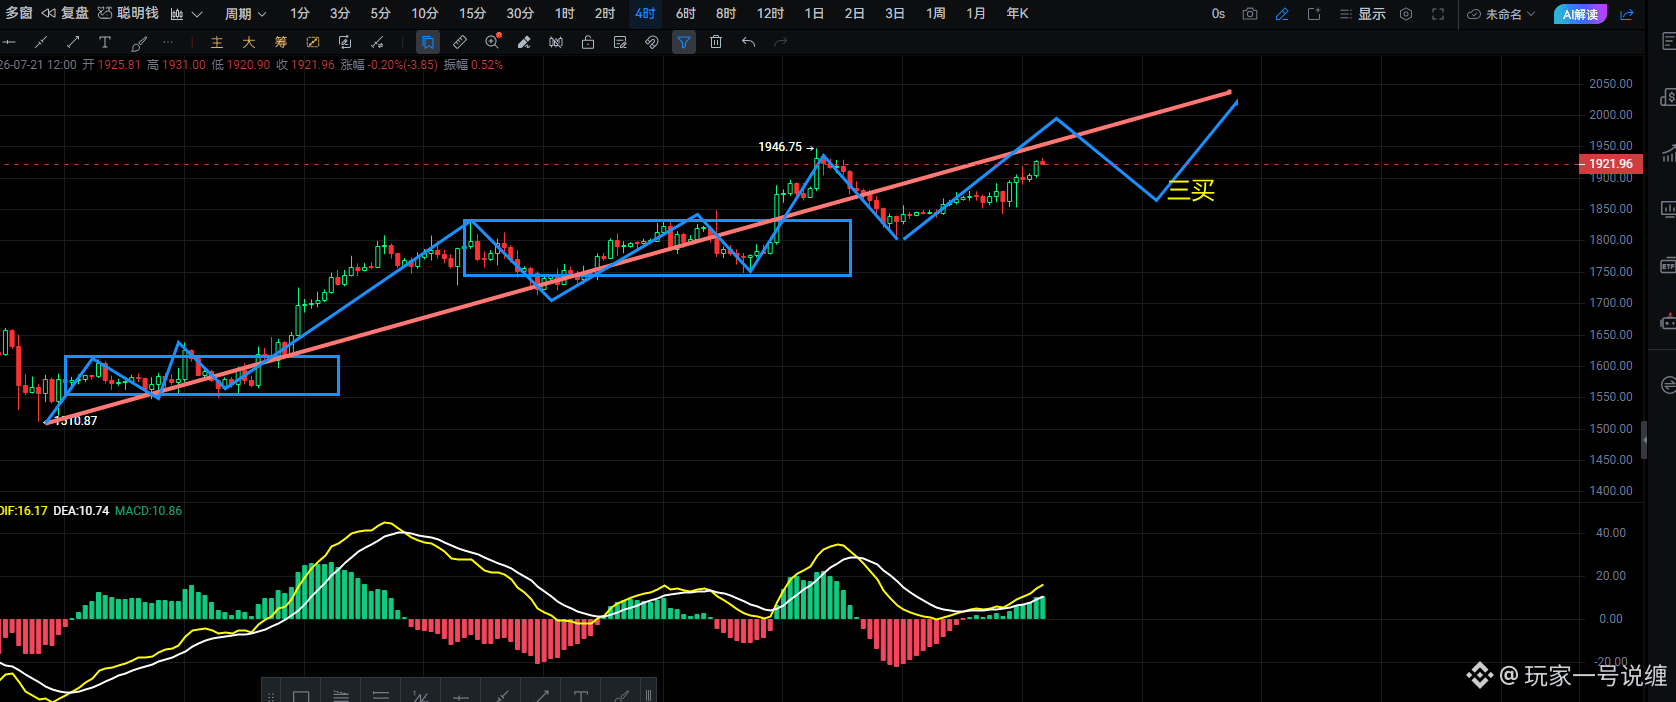Image resolution: width=1676 pixels, height=702 pixels.
Task: Expand the 周期 period dropdown
Action: [x=245, y=14]
